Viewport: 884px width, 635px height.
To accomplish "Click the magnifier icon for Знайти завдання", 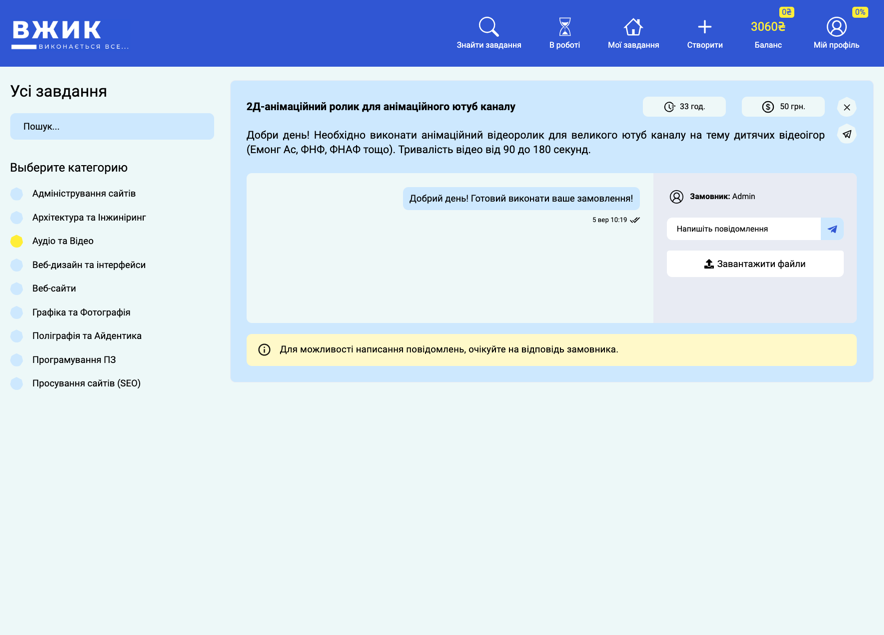I will click(488, 27).
